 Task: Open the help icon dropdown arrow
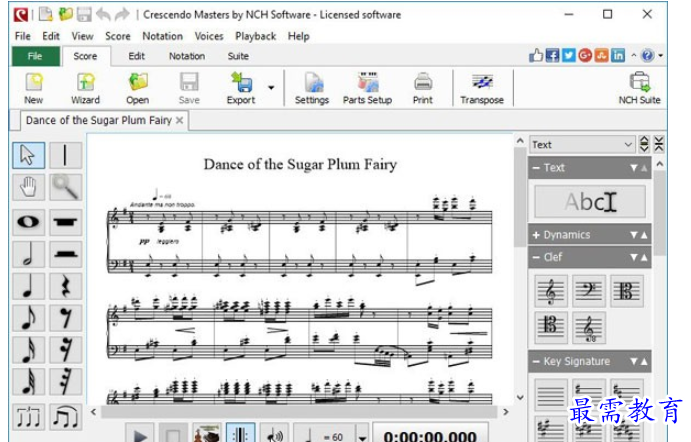661,56
